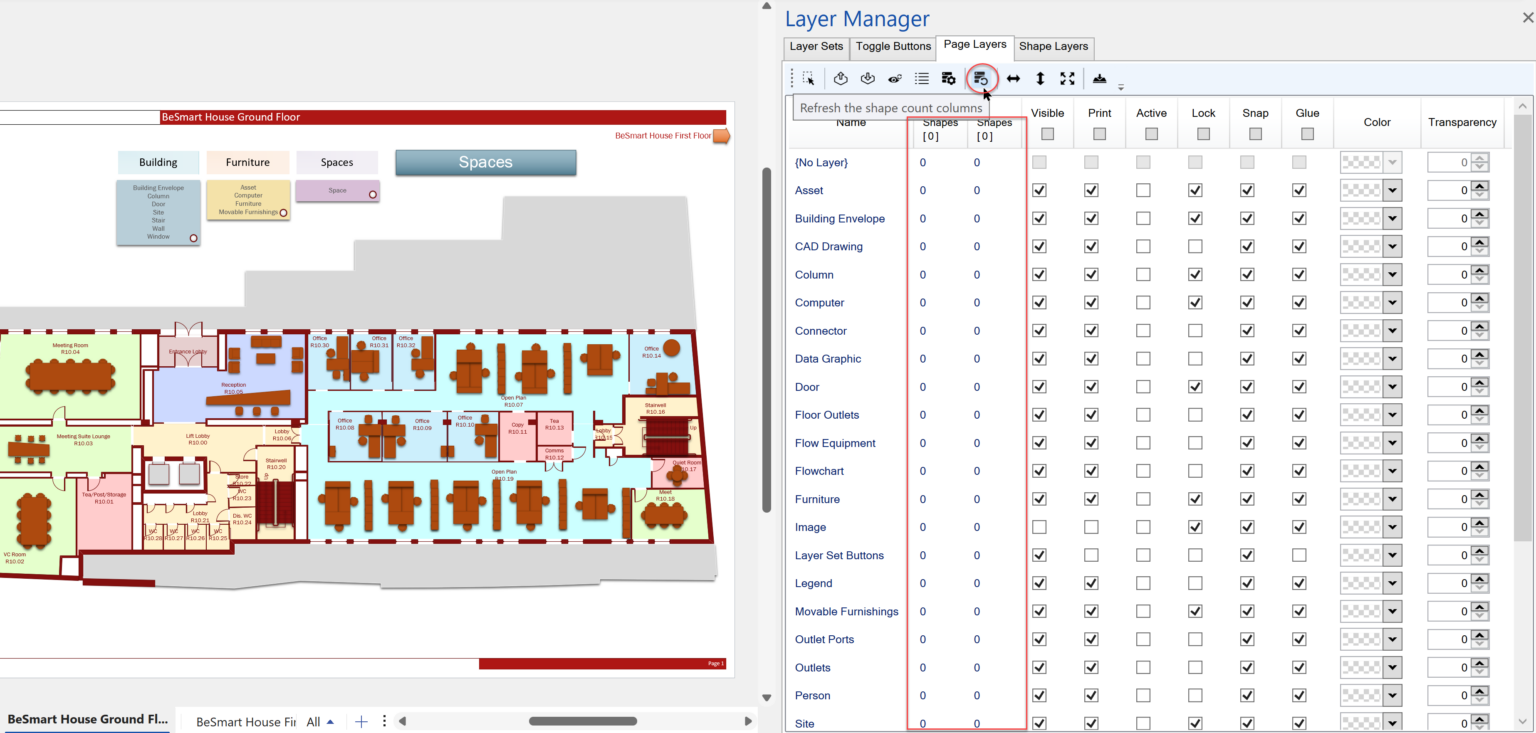This screenshot has width=1536, height=733.
Task: Uncheck Visible checkbox for Asset layer
Action: tap(1039, 190)
